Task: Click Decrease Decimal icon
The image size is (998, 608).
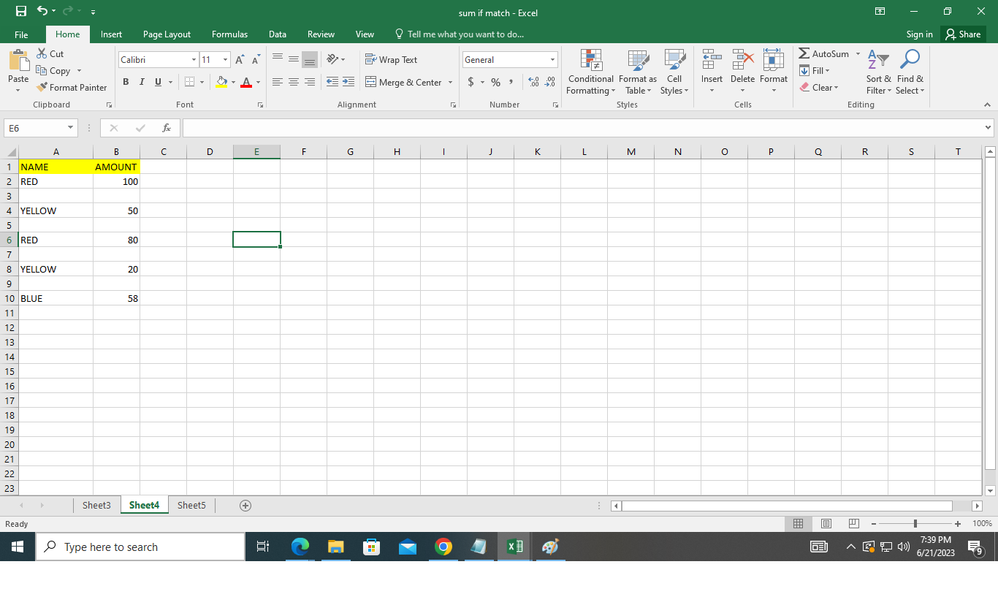Action: (x=550, y=82)
